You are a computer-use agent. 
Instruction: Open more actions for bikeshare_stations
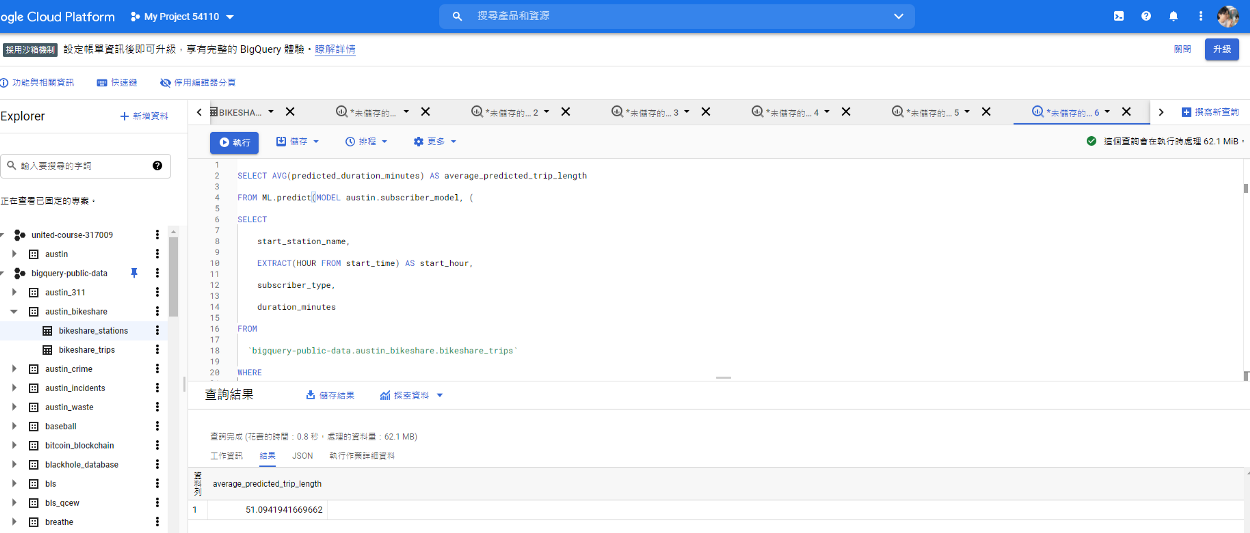pyautogui.click(x=157, y=331)
